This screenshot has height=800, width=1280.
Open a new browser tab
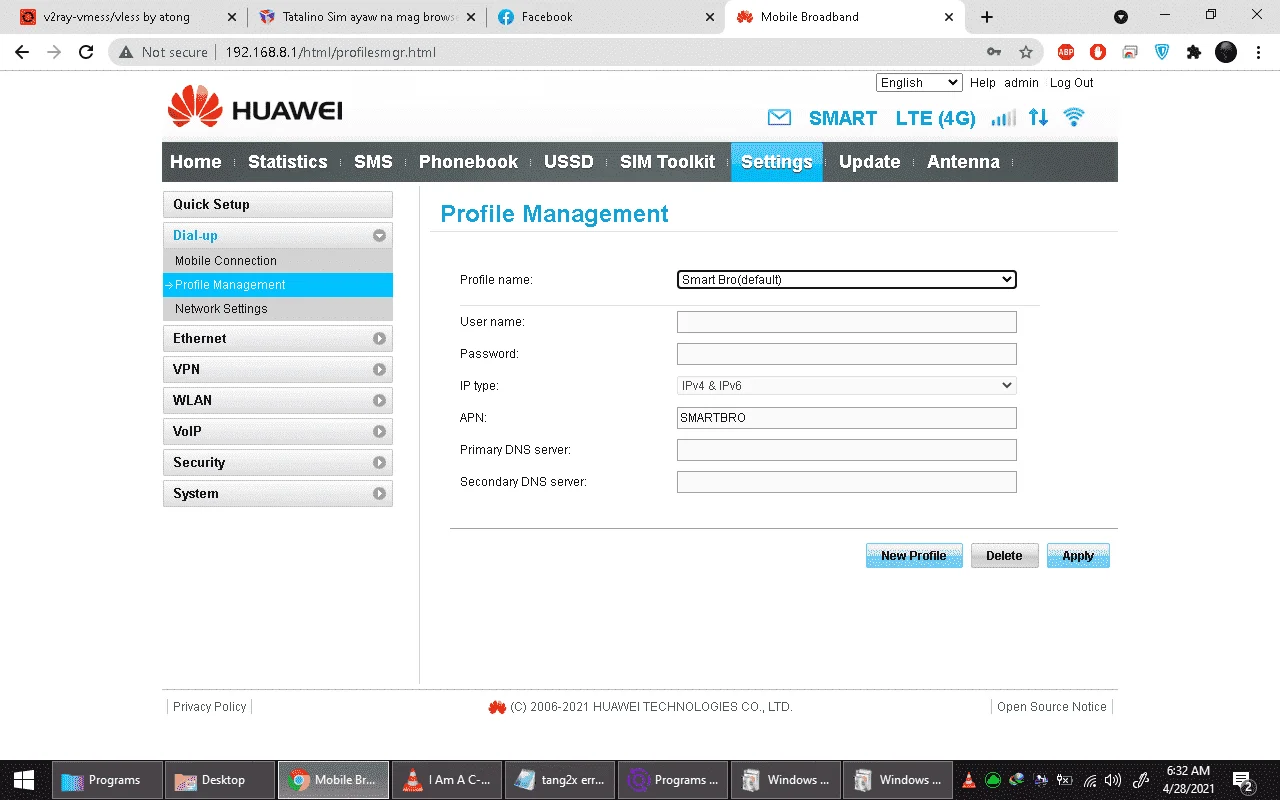[987, 17]
